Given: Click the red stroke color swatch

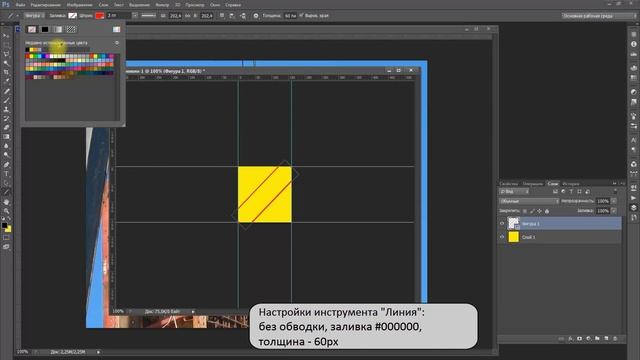Looking at the screenshot, I should [100, 16].
